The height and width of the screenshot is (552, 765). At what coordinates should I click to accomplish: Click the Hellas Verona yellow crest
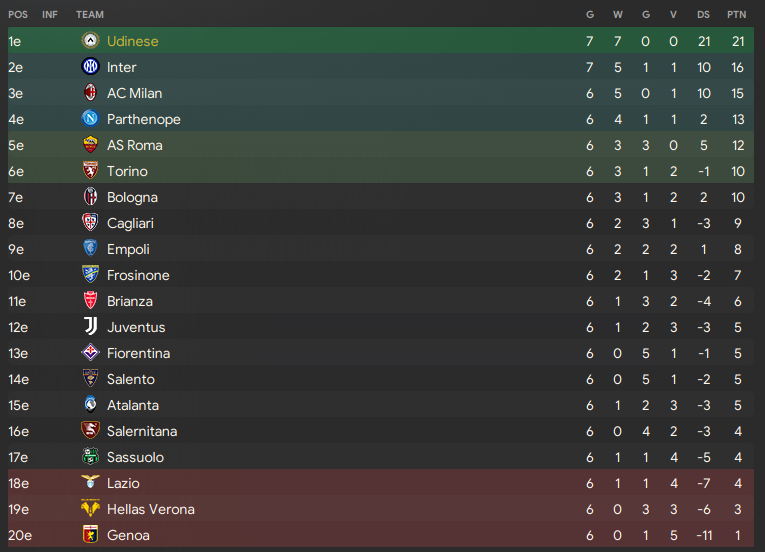point(90,509)
